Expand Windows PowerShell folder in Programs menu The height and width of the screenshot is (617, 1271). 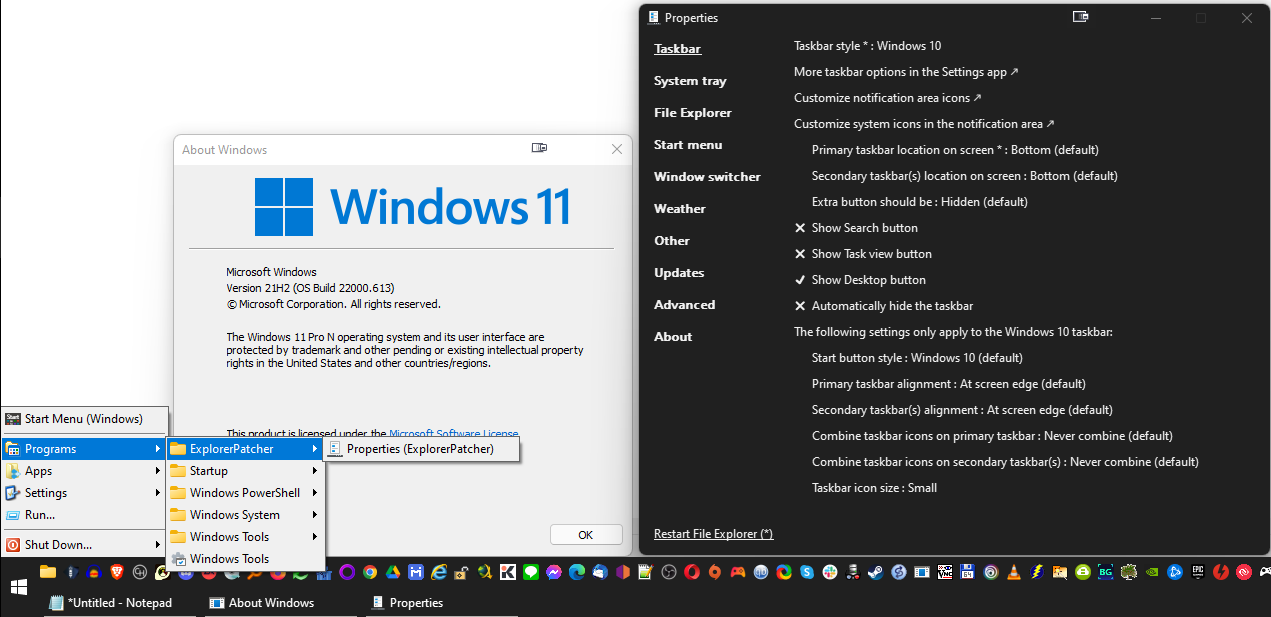point(245,493)
